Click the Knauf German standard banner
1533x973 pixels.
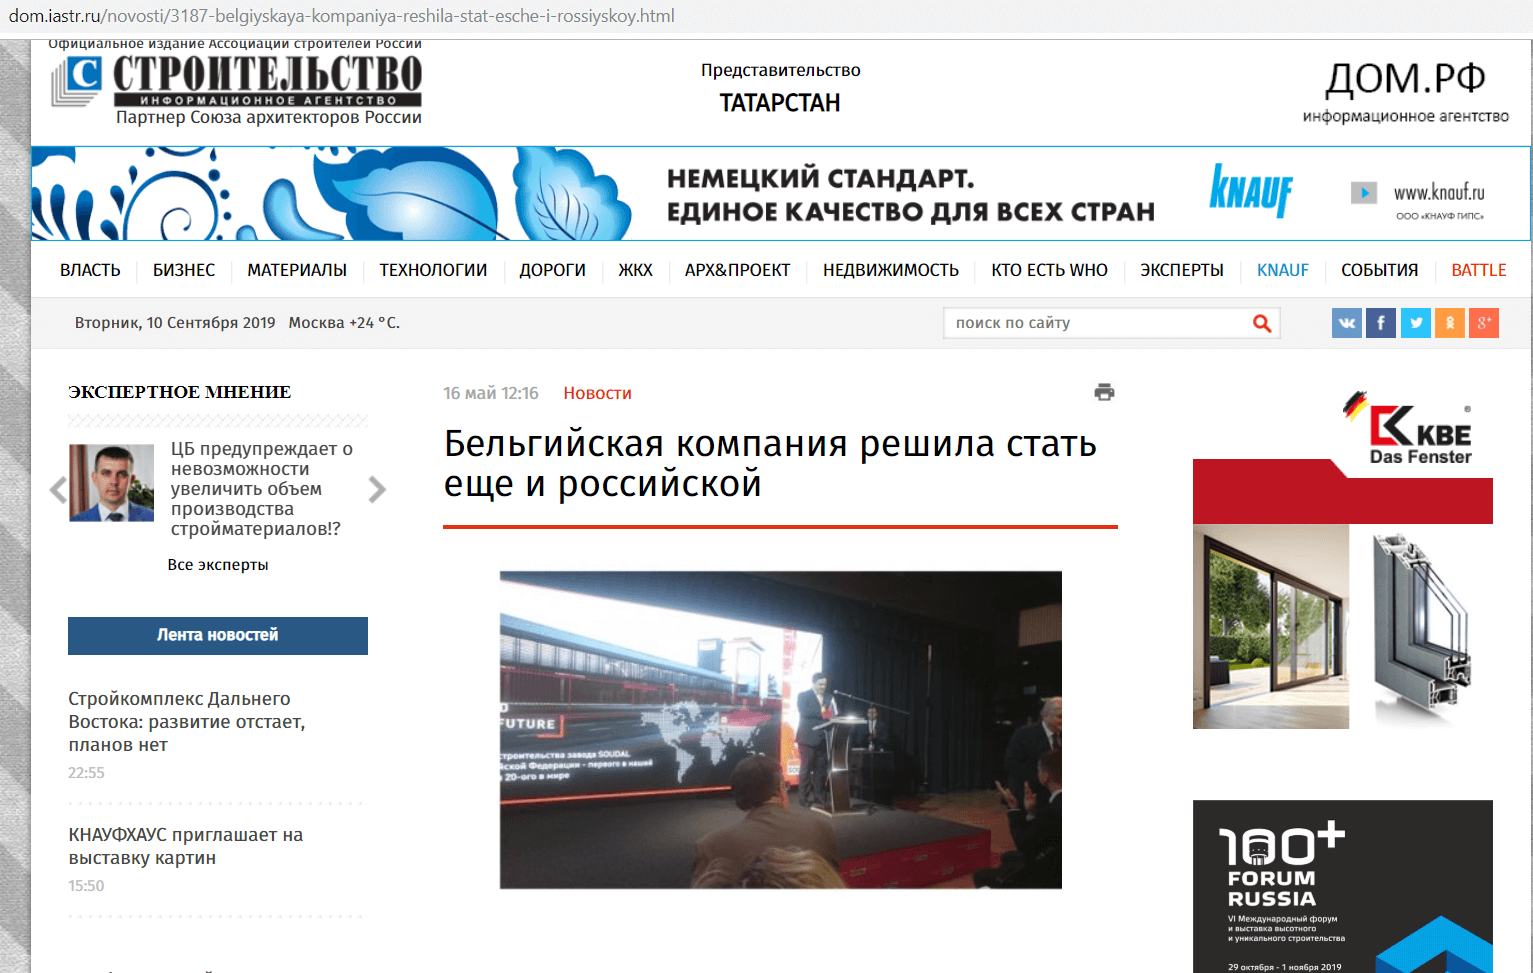(x=781, y=194)
